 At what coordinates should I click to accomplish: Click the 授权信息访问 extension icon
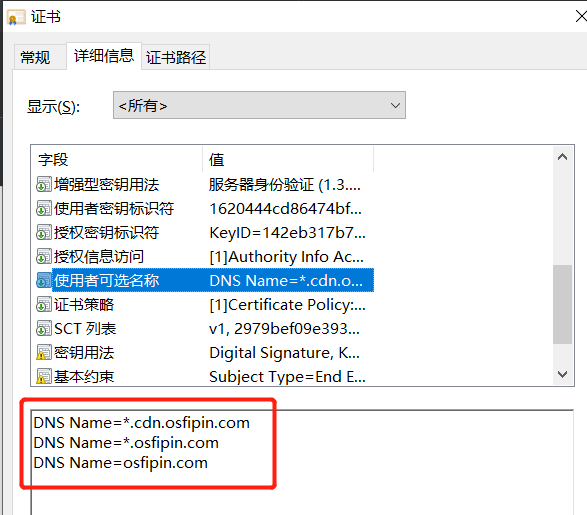coord(44,257)
